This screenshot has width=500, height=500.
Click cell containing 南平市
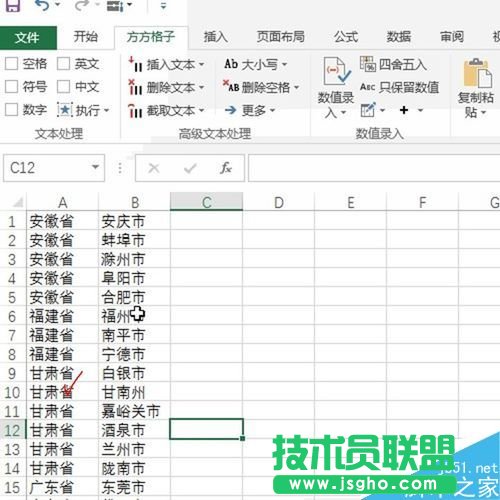(x=134, y=335)
